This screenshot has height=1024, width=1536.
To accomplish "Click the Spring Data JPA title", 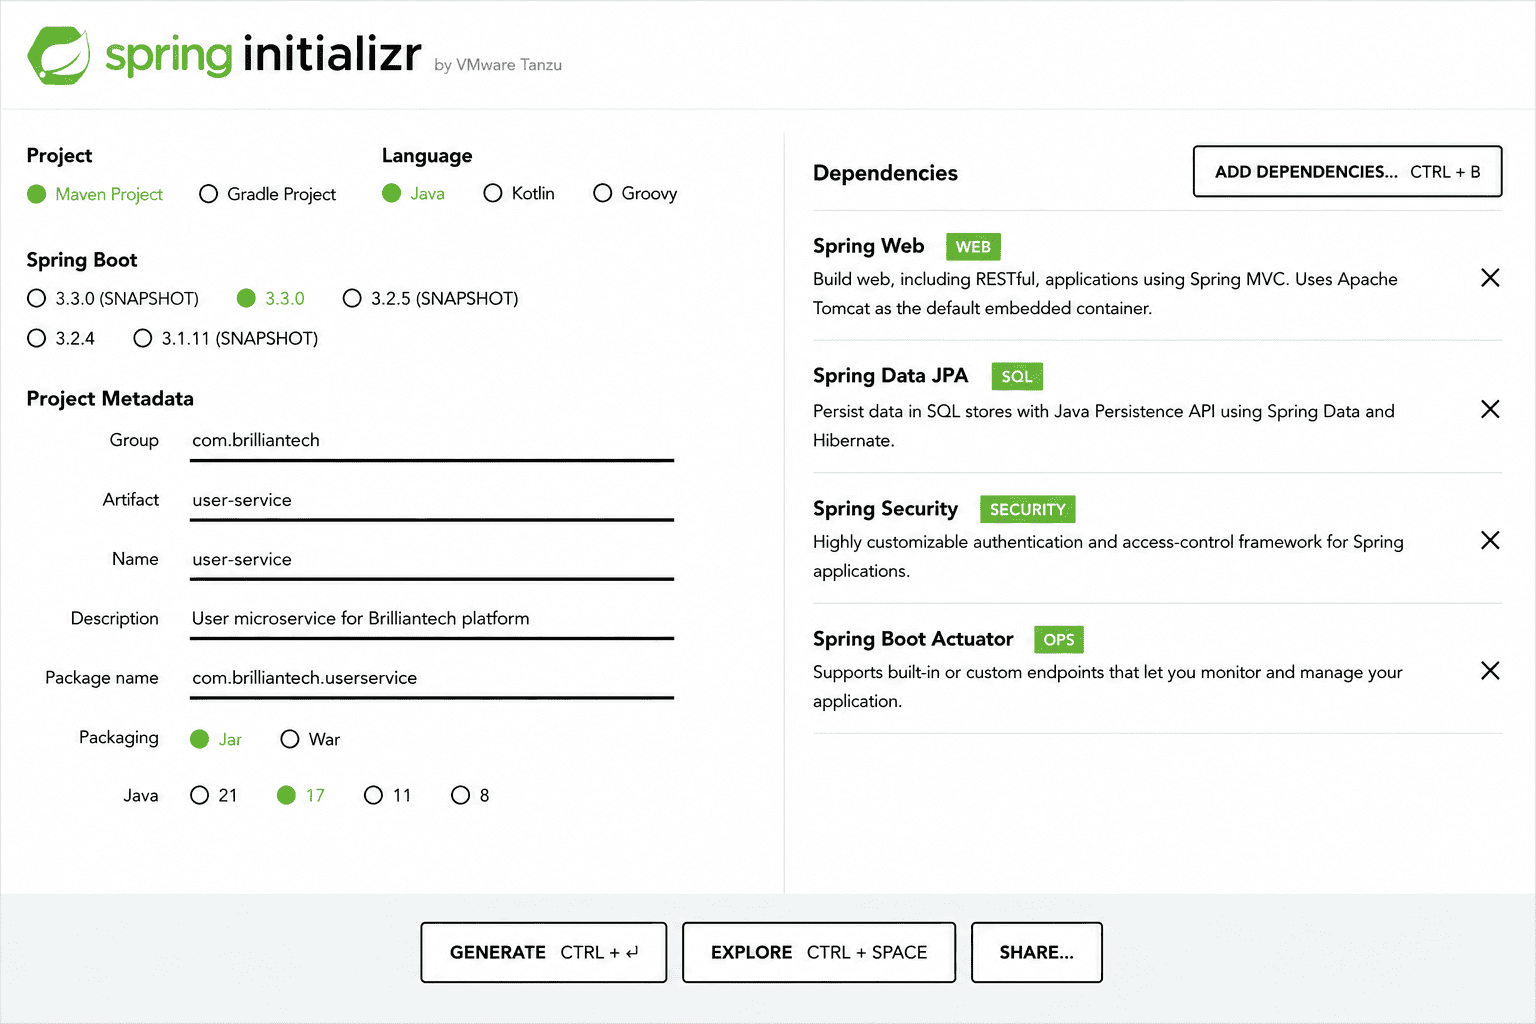I will (x=890, y=376).
